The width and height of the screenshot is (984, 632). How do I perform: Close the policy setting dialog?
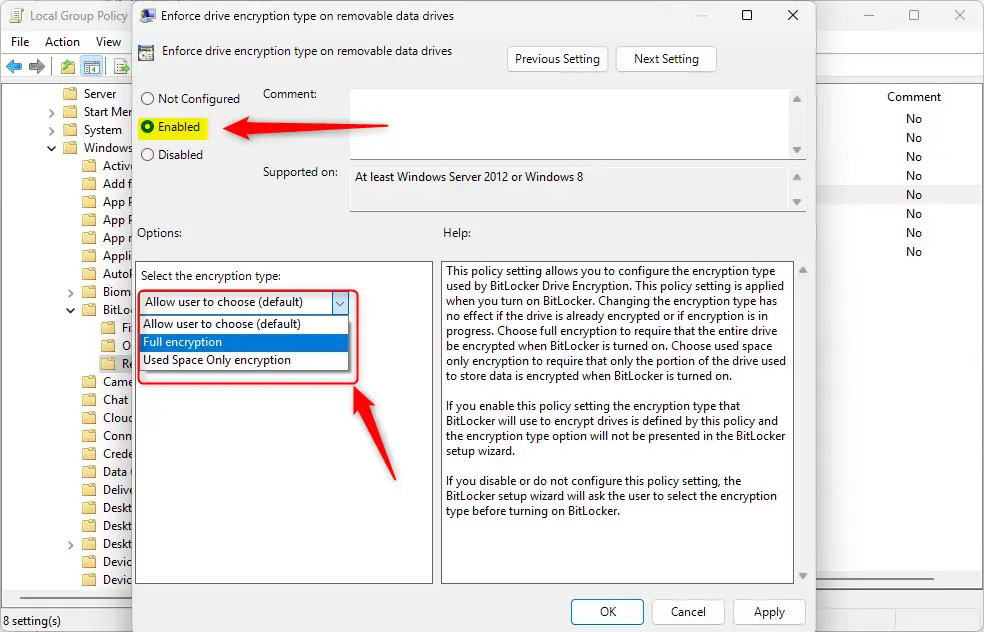pos(793,15)
